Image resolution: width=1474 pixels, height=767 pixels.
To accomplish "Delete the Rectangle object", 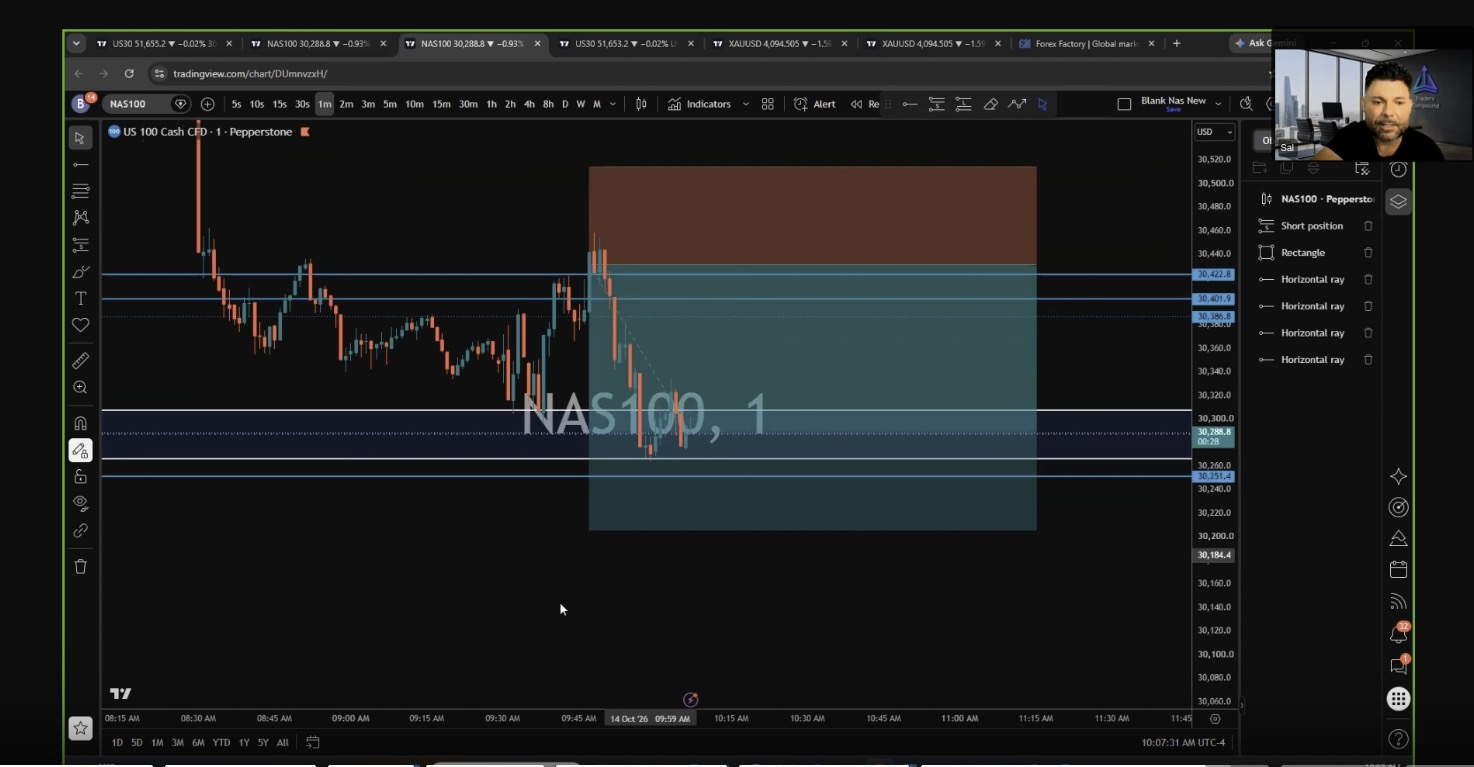I will [1368, 253].
